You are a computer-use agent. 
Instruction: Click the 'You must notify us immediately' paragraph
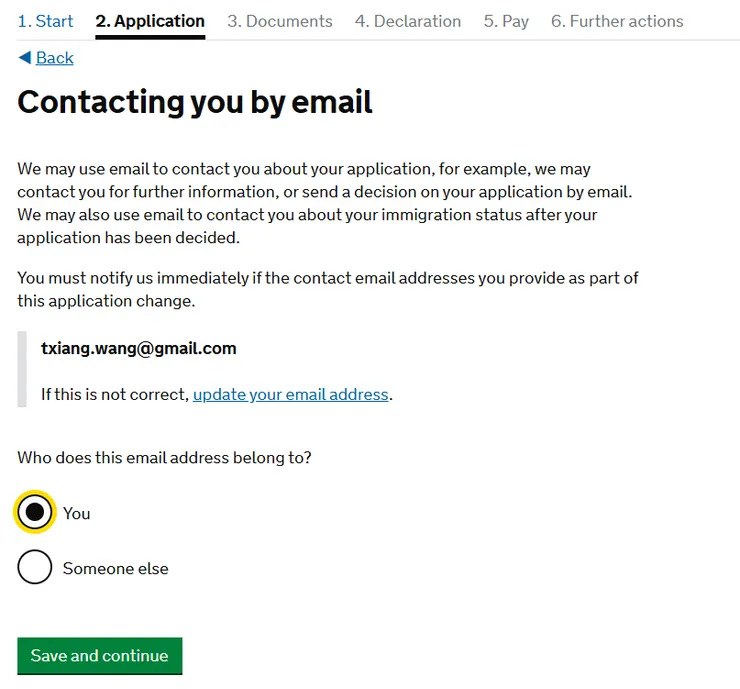point(327,289)
